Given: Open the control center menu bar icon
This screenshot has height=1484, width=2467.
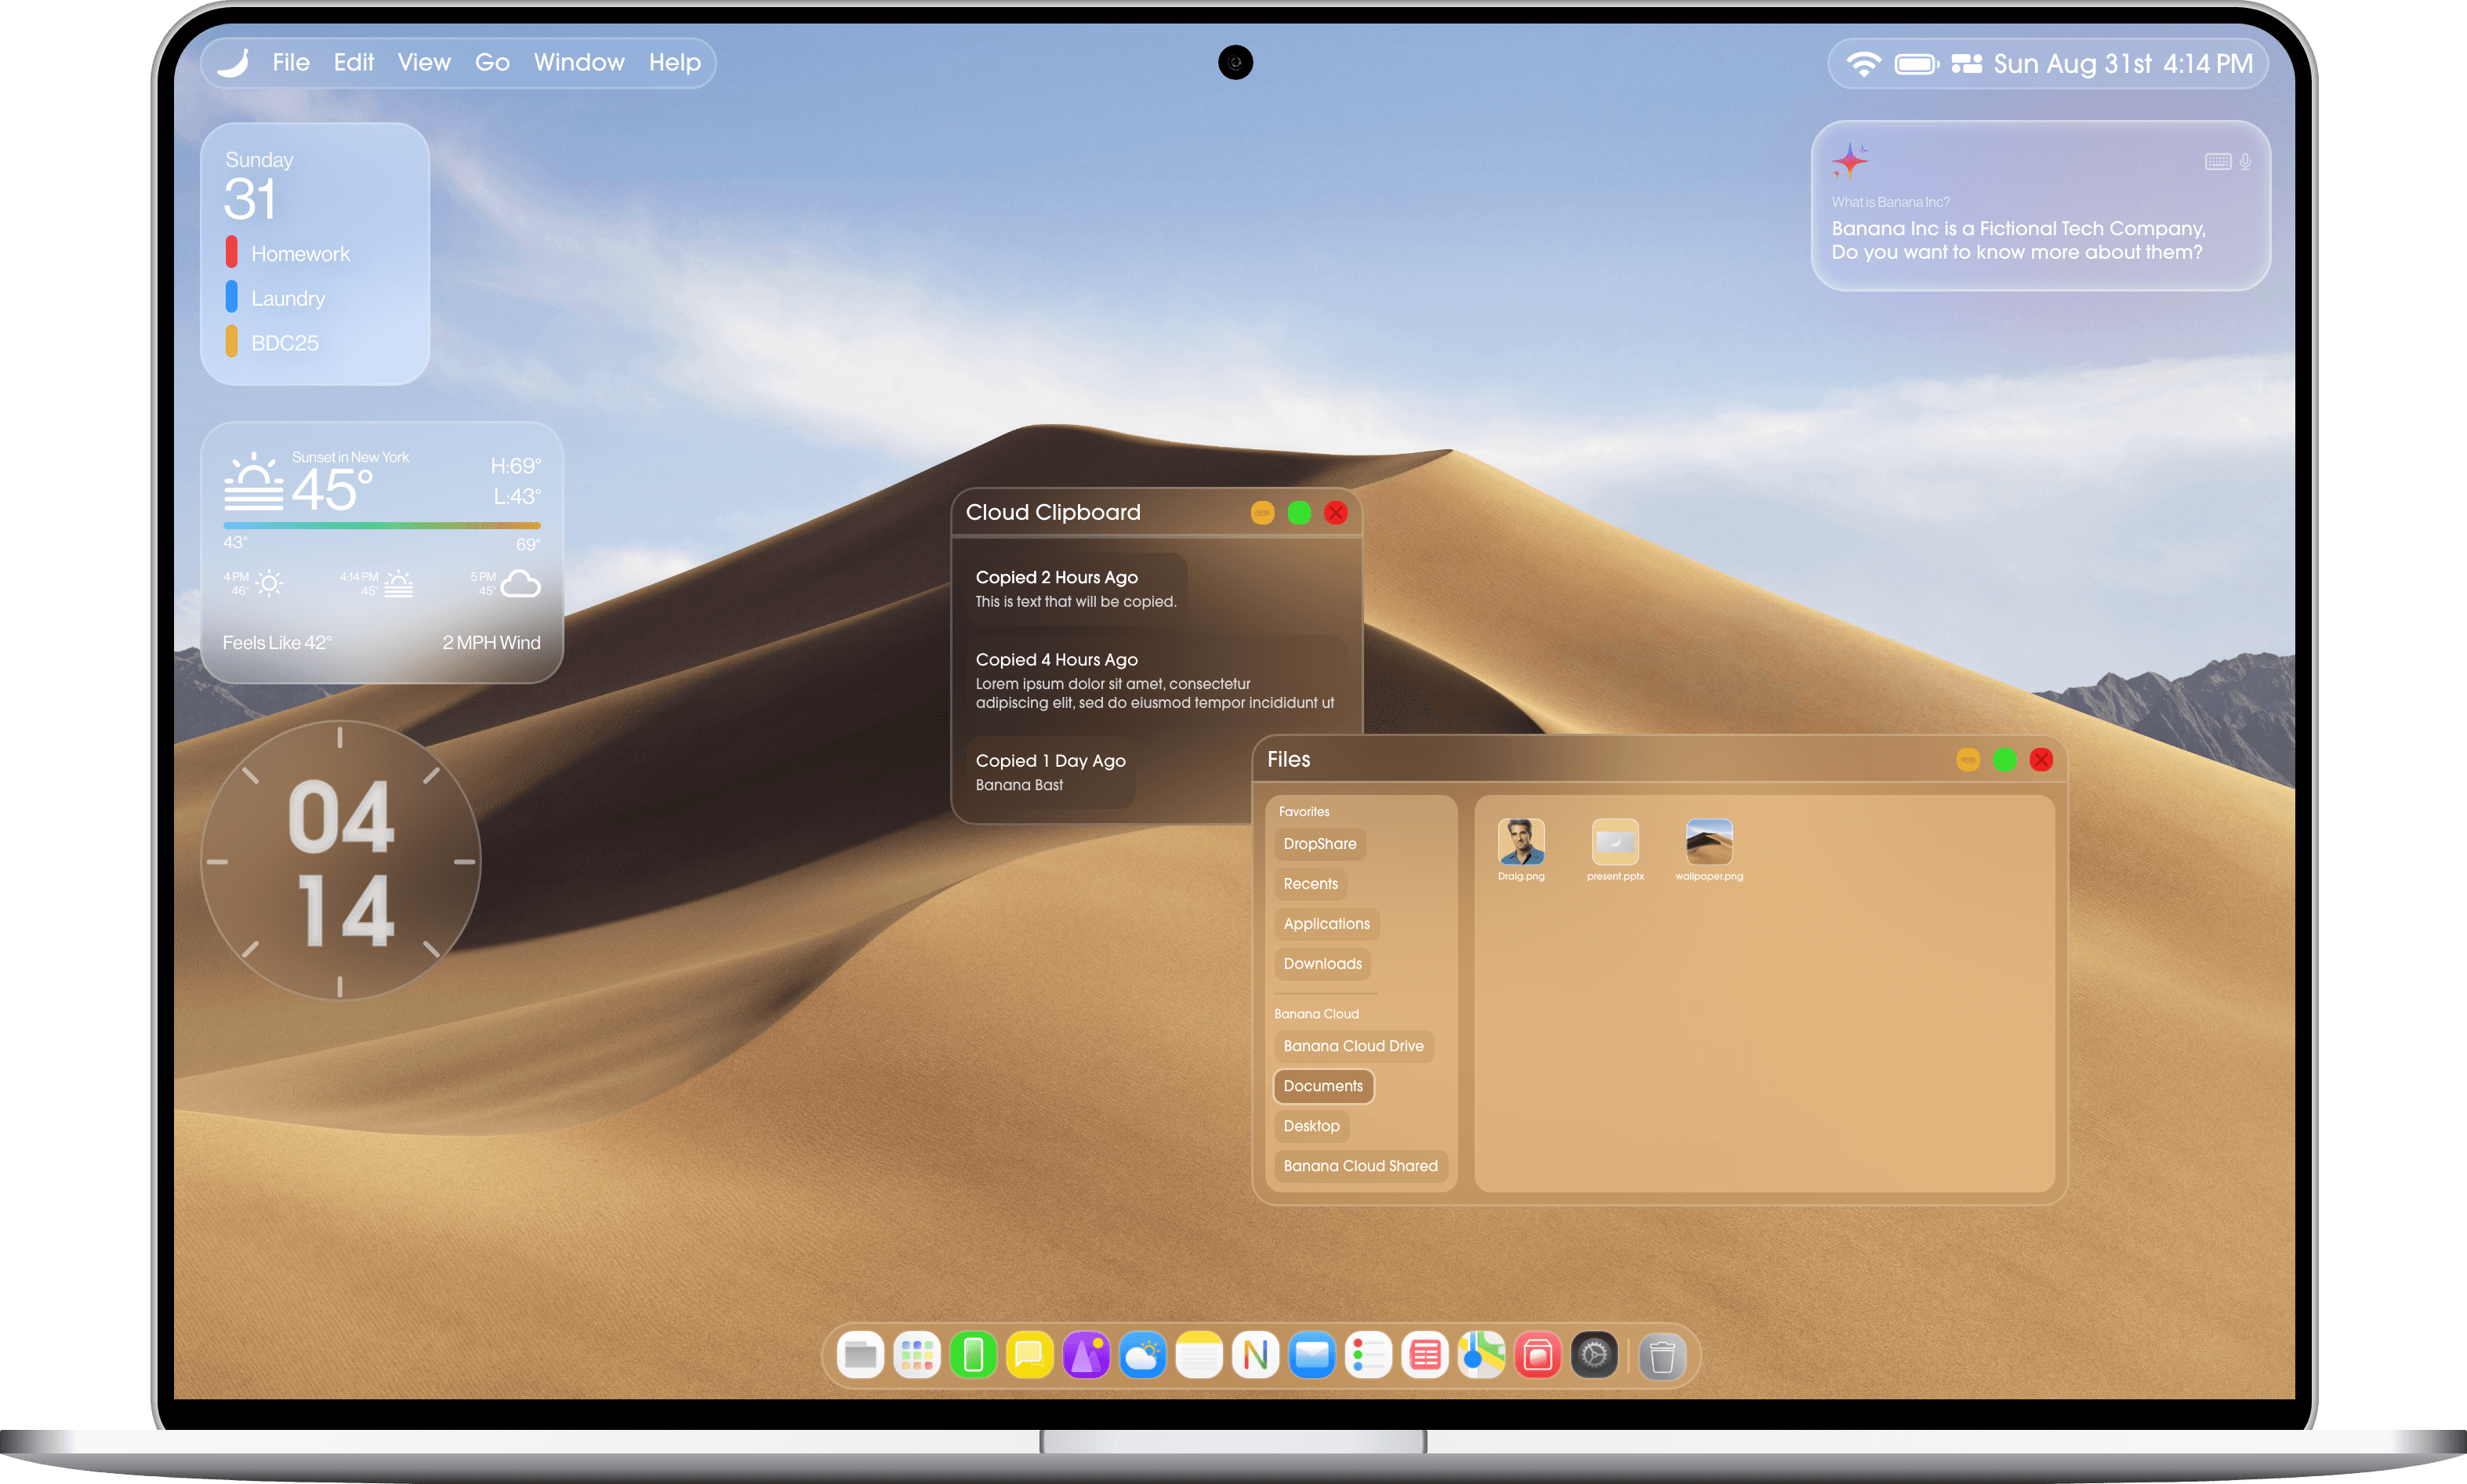Looking at the screenshot, I should [x=1966, y=64].
